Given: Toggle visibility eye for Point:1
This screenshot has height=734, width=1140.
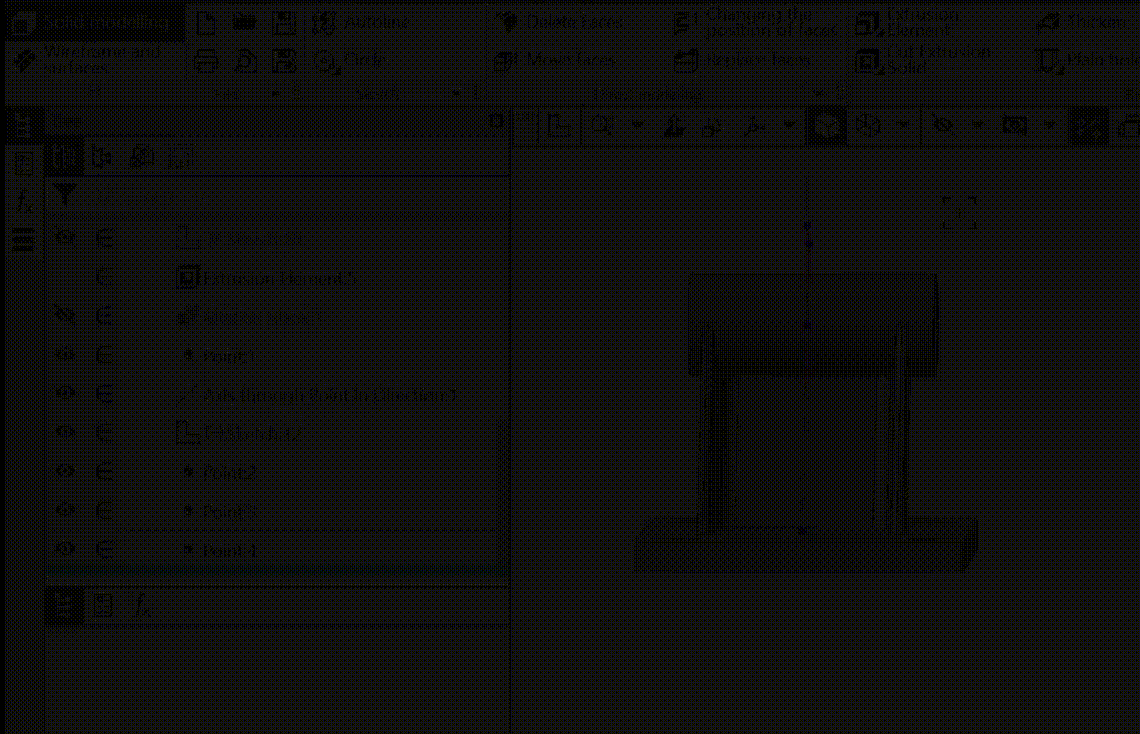Looking at the screenshot, I should tap(66, 355).
